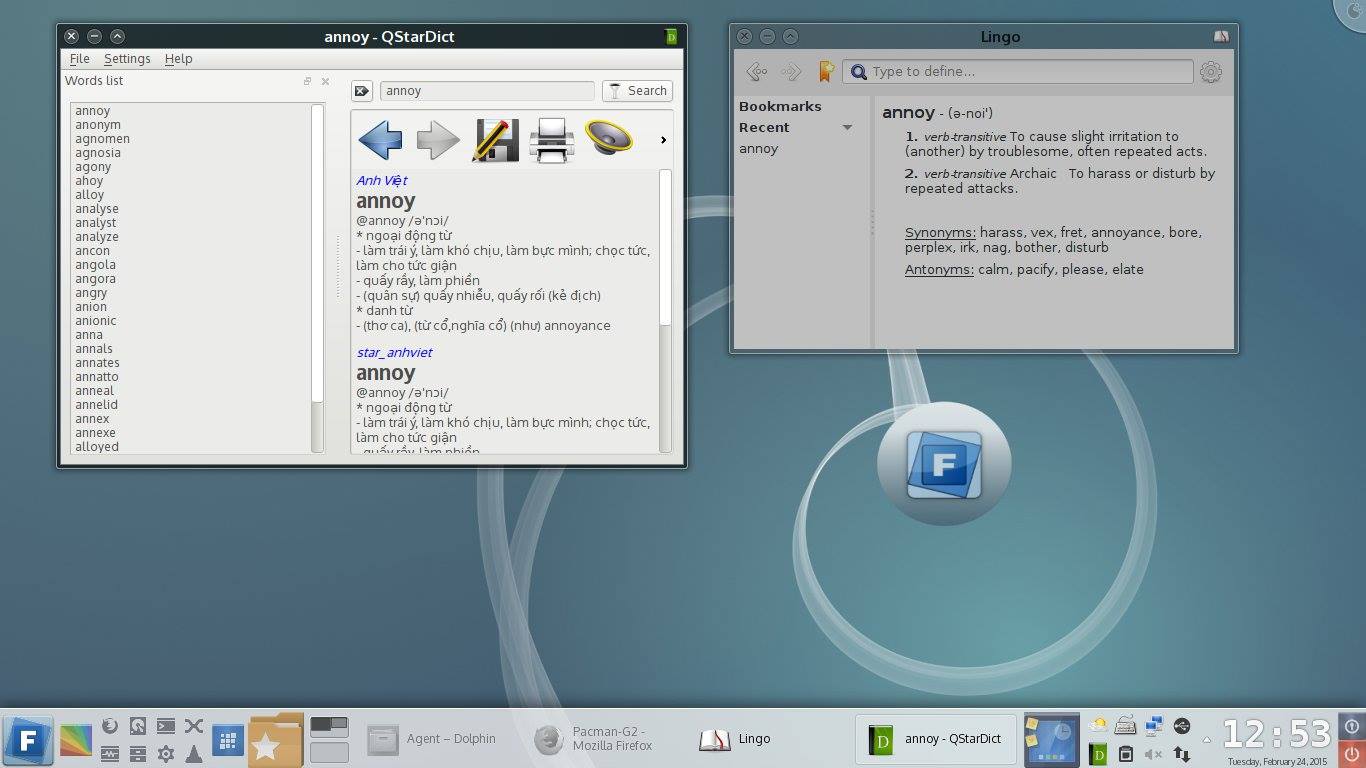Open the clipboard tray icon
Viewport: 1366px width, 768px height.
pyautogui.click(x=1126, y=754)
